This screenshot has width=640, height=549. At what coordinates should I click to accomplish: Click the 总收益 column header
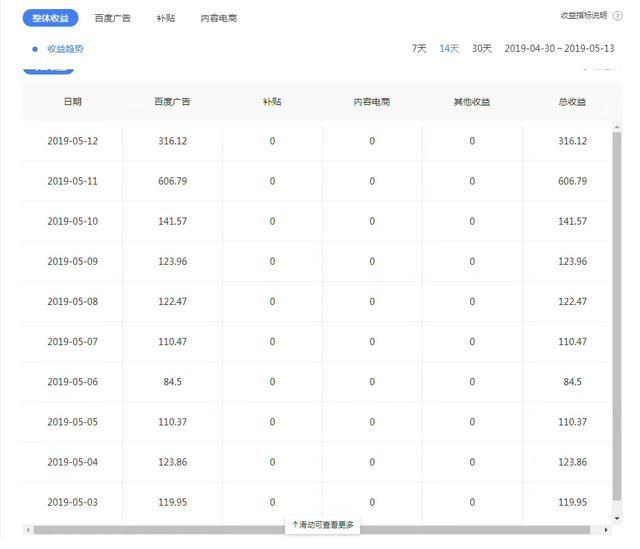click(572, 101)
